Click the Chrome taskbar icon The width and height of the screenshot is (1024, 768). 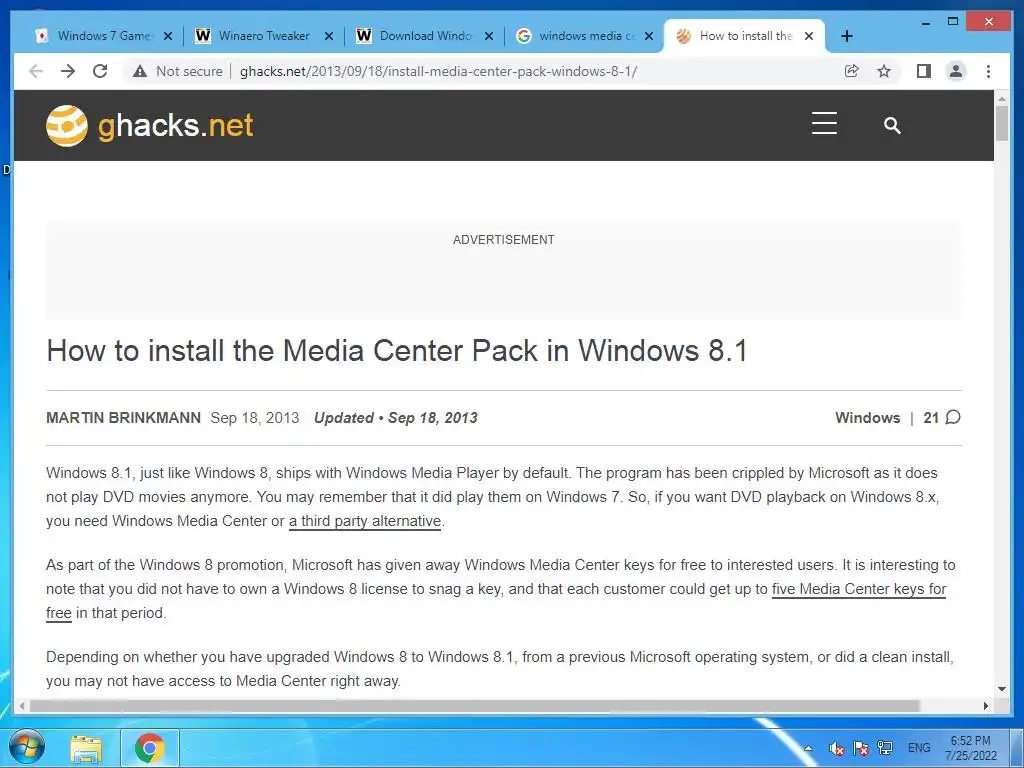coord(150,748)
